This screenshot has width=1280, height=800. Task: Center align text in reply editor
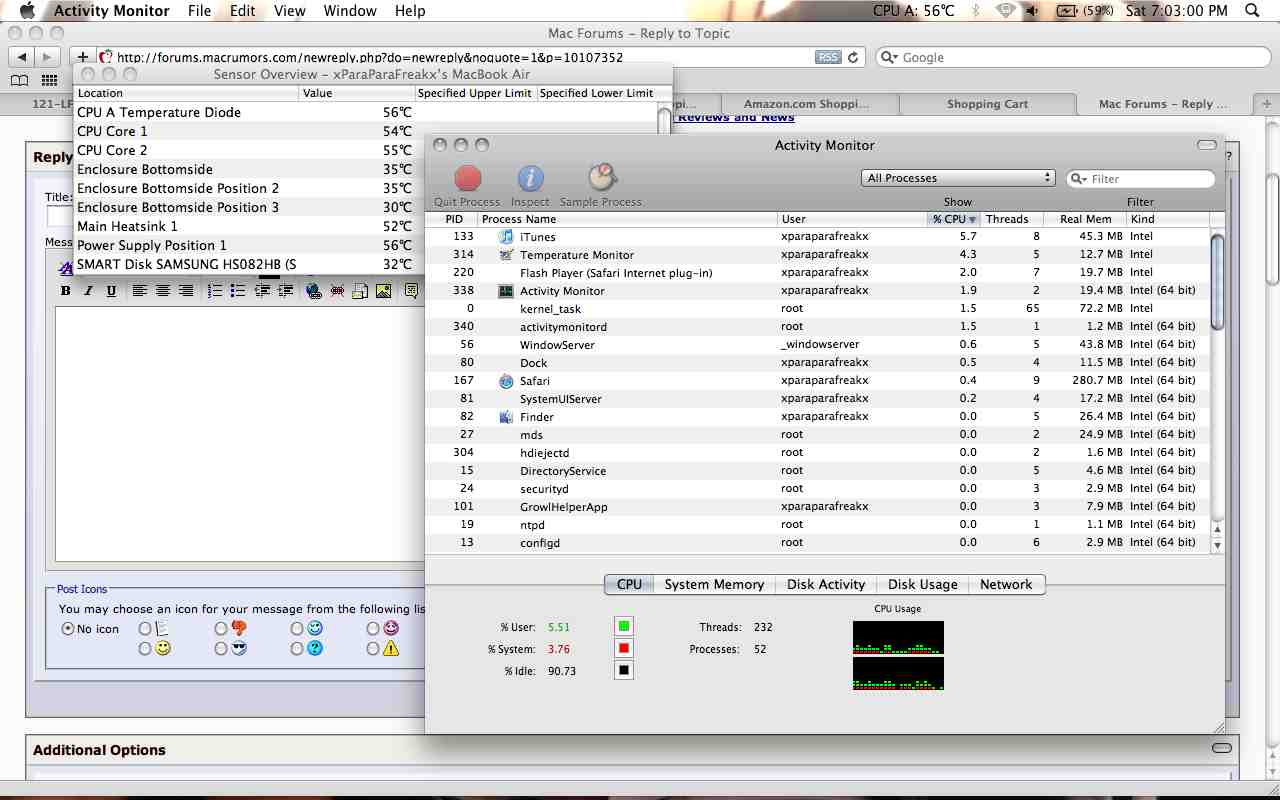[x=163, y=291]
